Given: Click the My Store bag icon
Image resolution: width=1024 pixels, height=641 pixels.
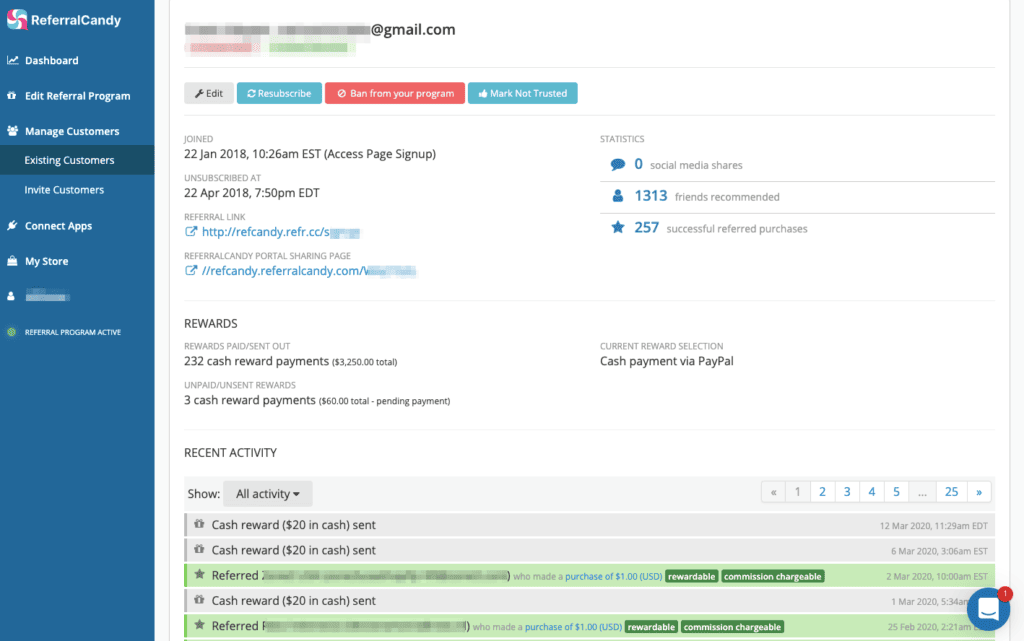Looking at the screenshot, I should click(x=12, y=260).
